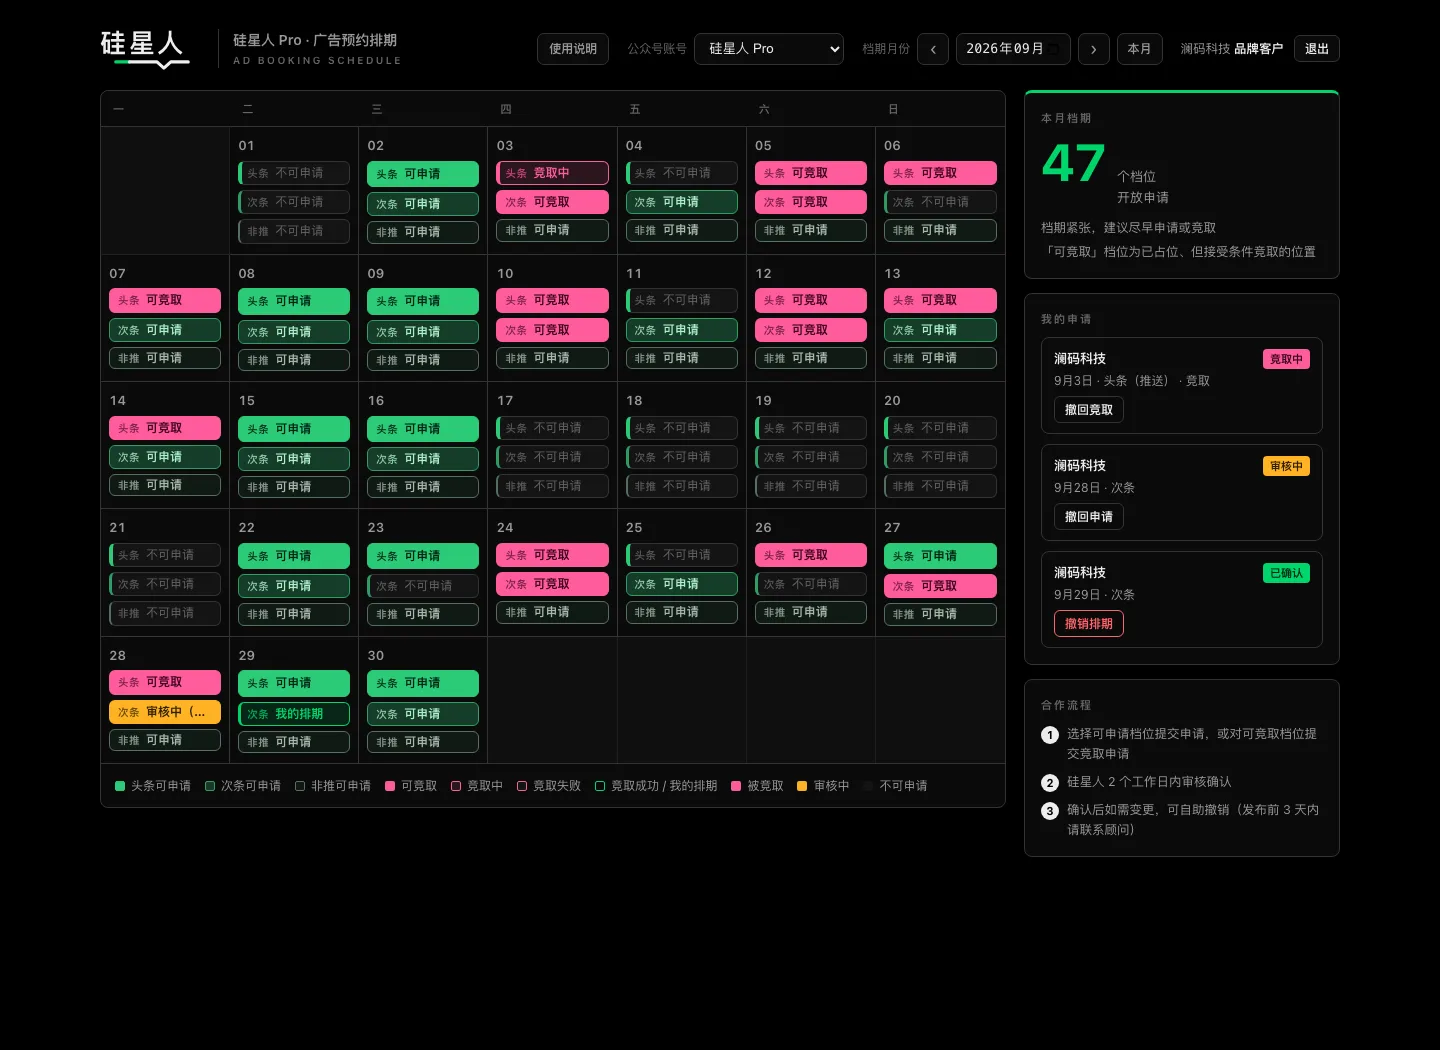Click the 审核中 badge on 9月28日 card
The width and height of the screenshot is (1440, 1050).
(x=1286, y=466)
